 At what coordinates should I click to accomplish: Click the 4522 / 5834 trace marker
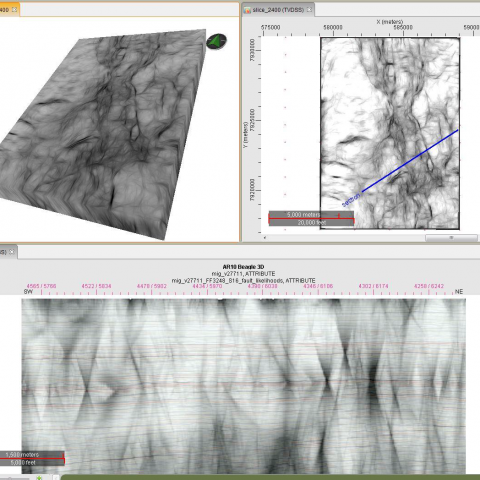pos(96,286)
